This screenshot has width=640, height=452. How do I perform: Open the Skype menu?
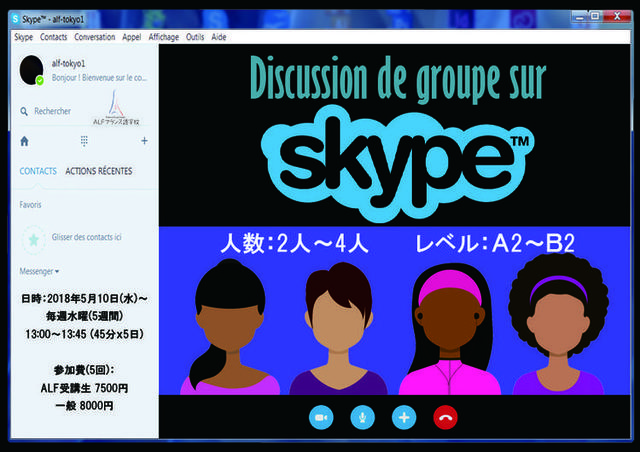(x=23, y=37)
